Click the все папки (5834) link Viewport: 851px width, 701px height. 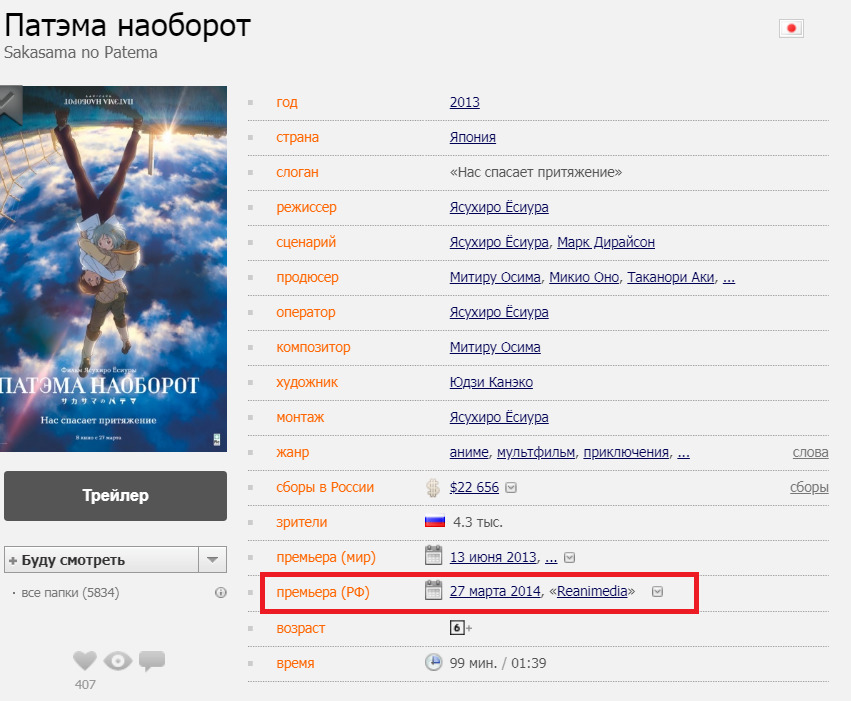click(70, 592)
